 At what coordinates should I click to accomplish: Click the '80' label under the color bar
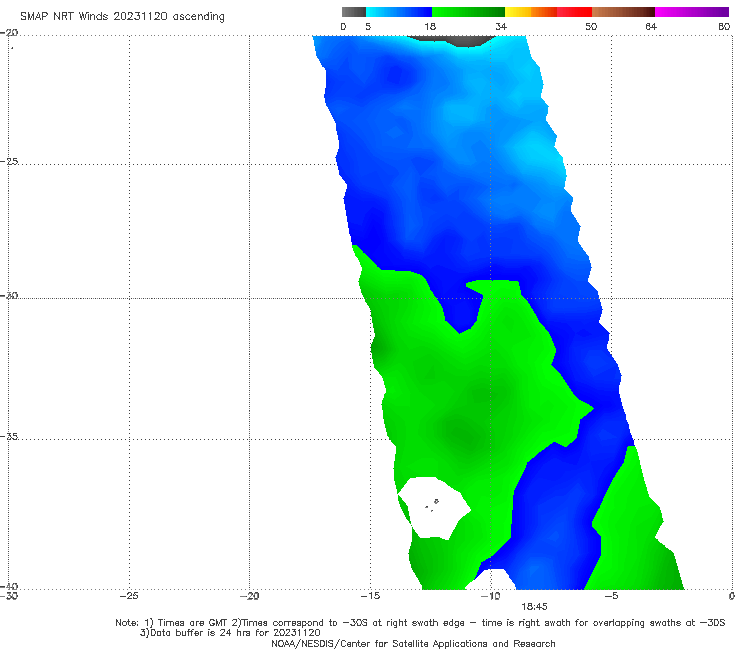pyautogui.click(x=724, y=26)
